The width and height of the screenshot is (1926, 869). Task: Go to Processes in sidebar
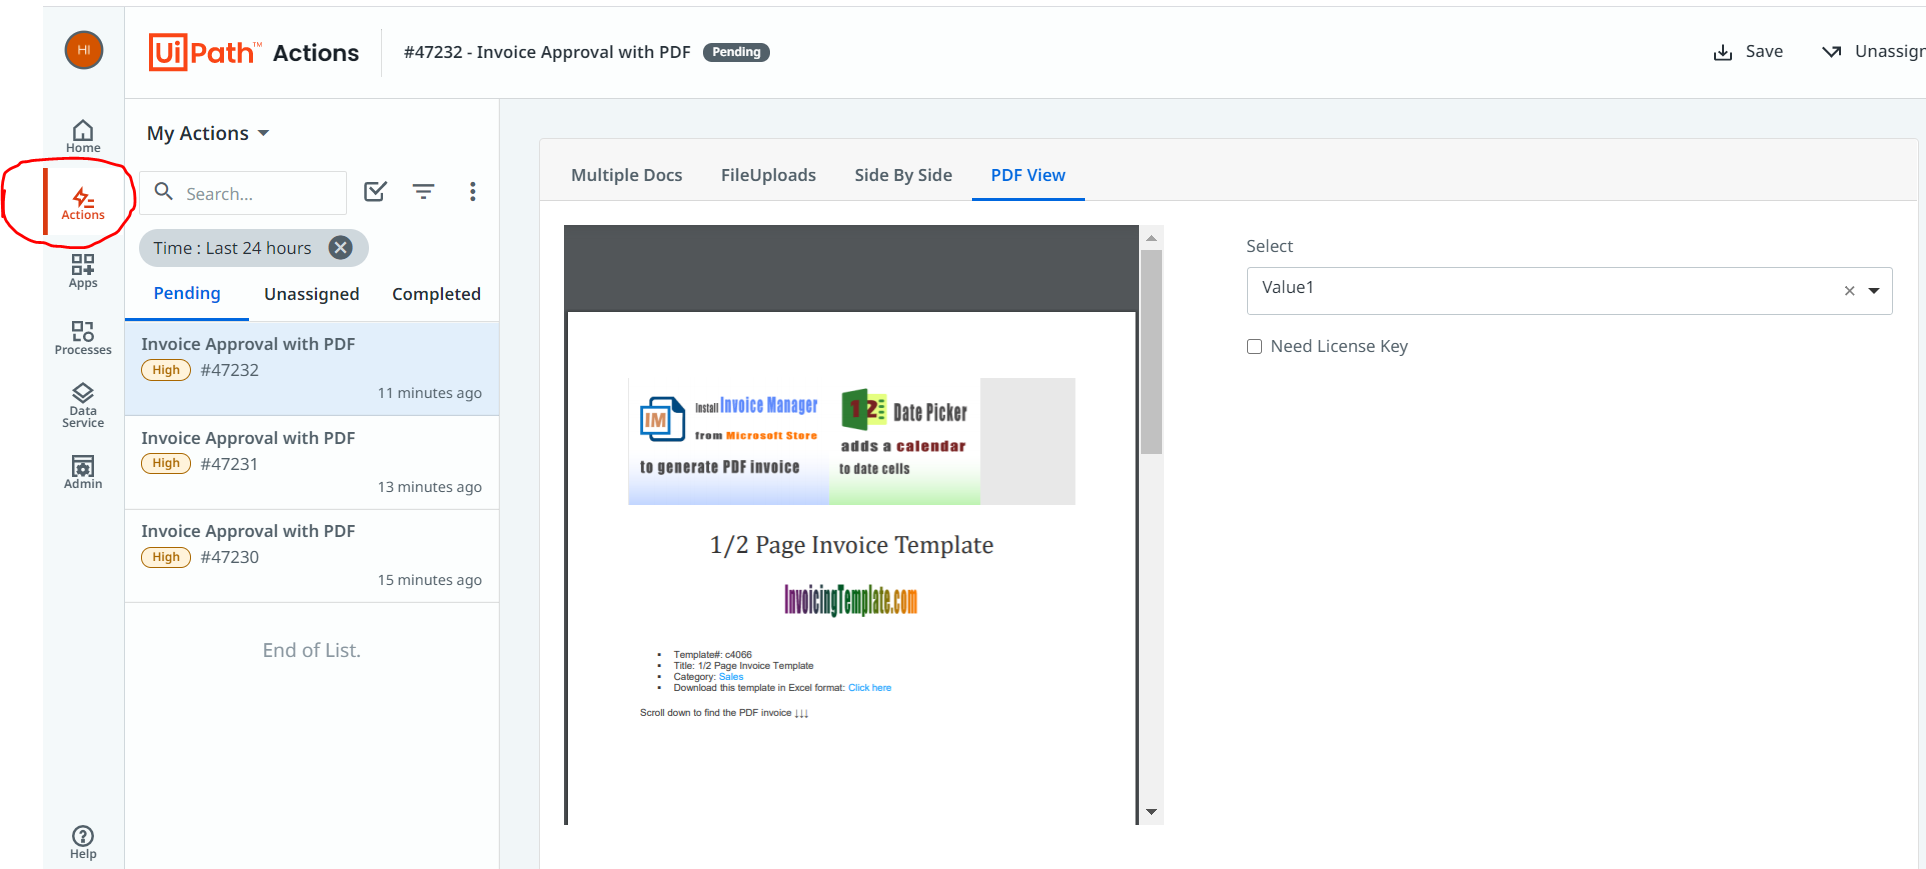pyautogui.click(x=83, y=338)
